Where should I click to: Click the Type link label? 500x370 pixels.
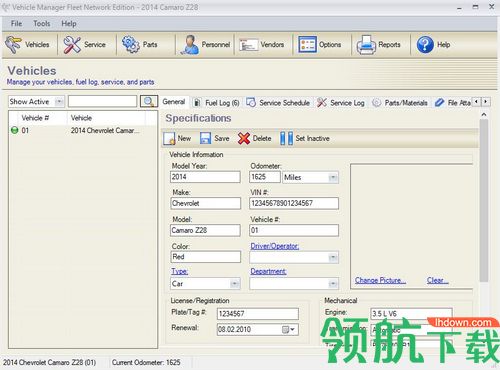(180, 271)
